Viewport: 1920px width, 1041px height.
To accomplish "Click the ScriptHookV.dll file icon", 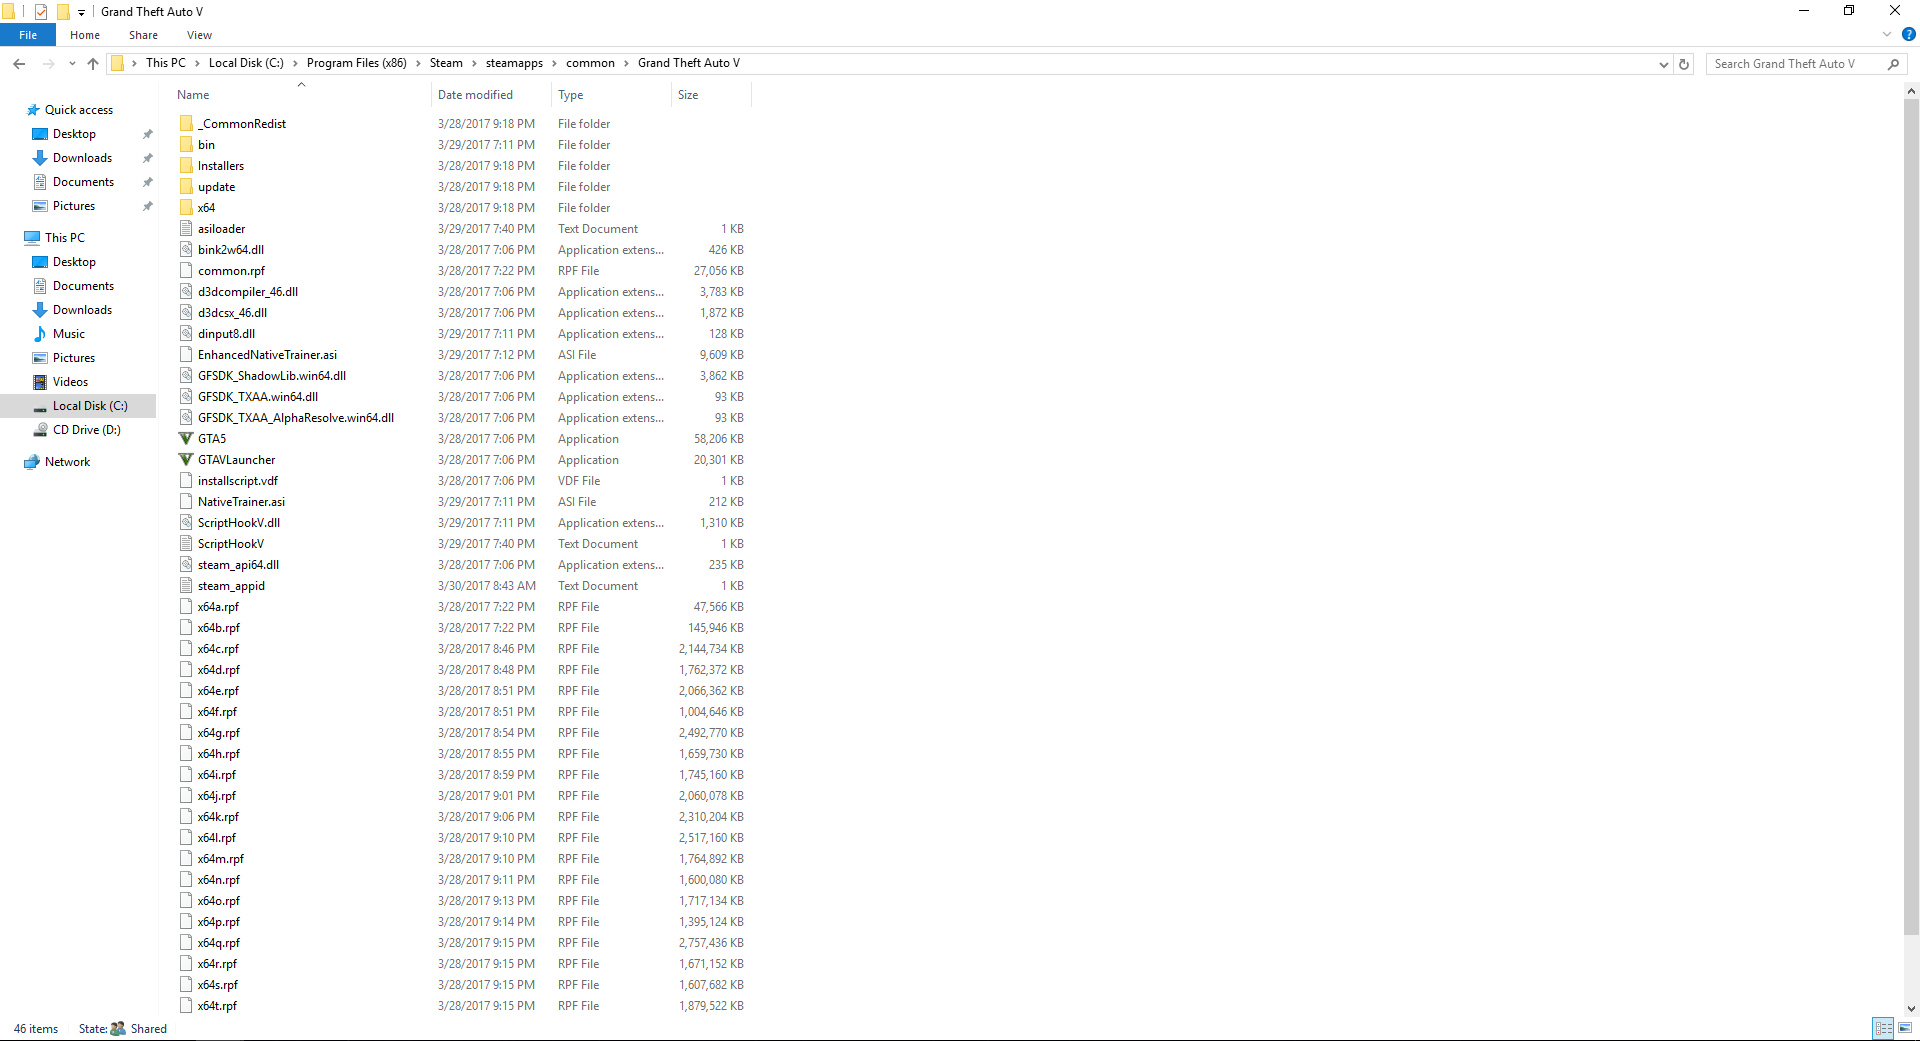I will (186, 523).
